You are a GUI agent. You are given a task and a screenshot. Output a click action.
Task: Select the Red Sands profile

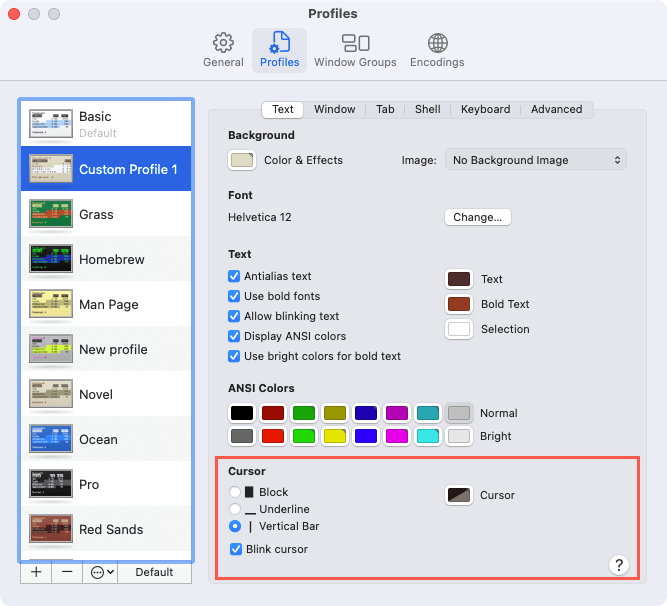pyautogui.click(x=106, y=529)
